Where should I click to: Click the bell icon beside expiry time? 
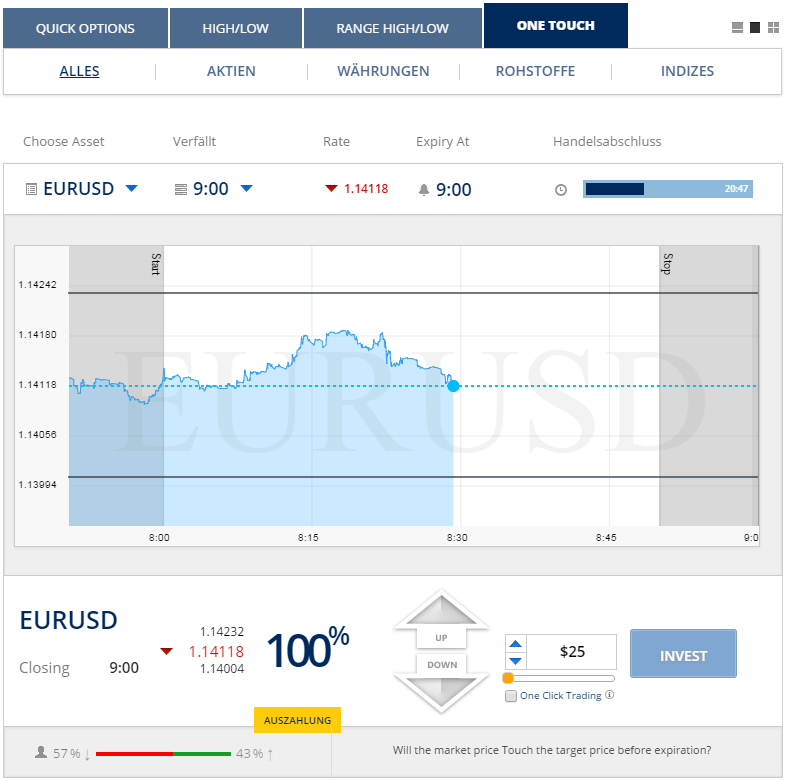423,190
